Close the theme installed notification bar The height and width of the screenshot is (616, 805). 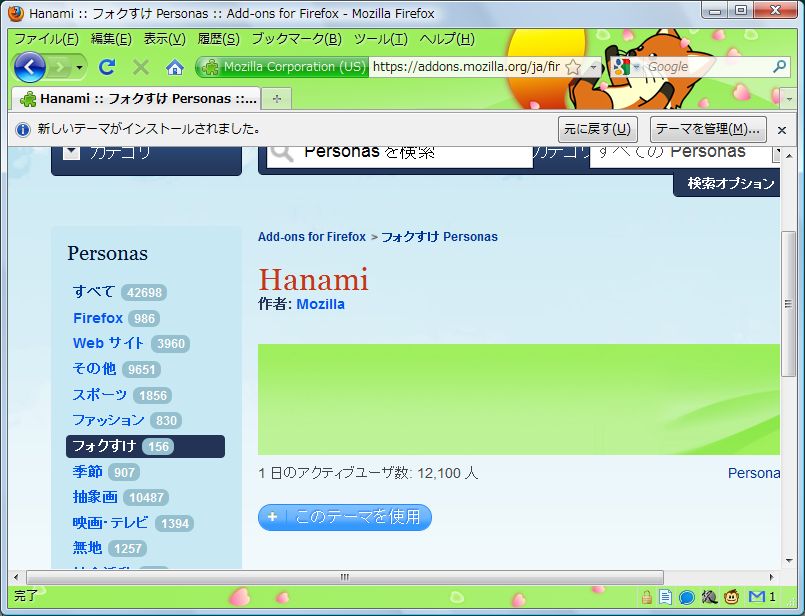781,130
